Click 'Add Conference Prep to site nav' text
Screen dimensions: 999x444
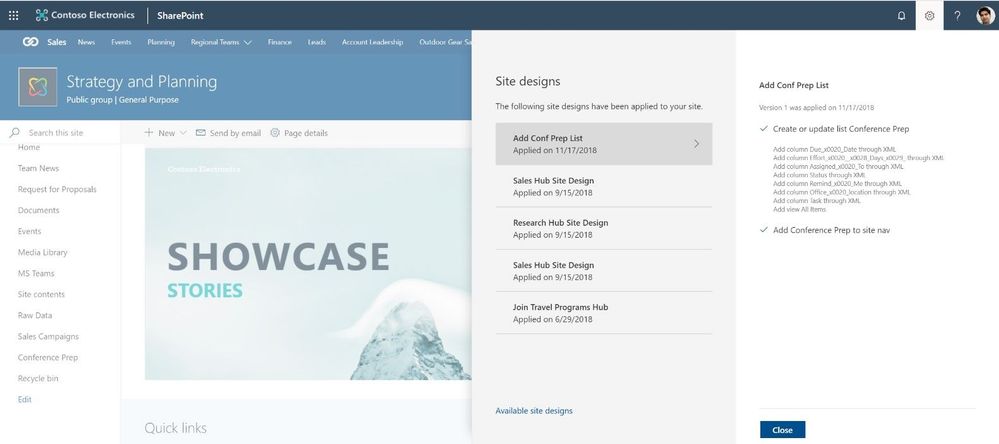click(x=831, y=230)
